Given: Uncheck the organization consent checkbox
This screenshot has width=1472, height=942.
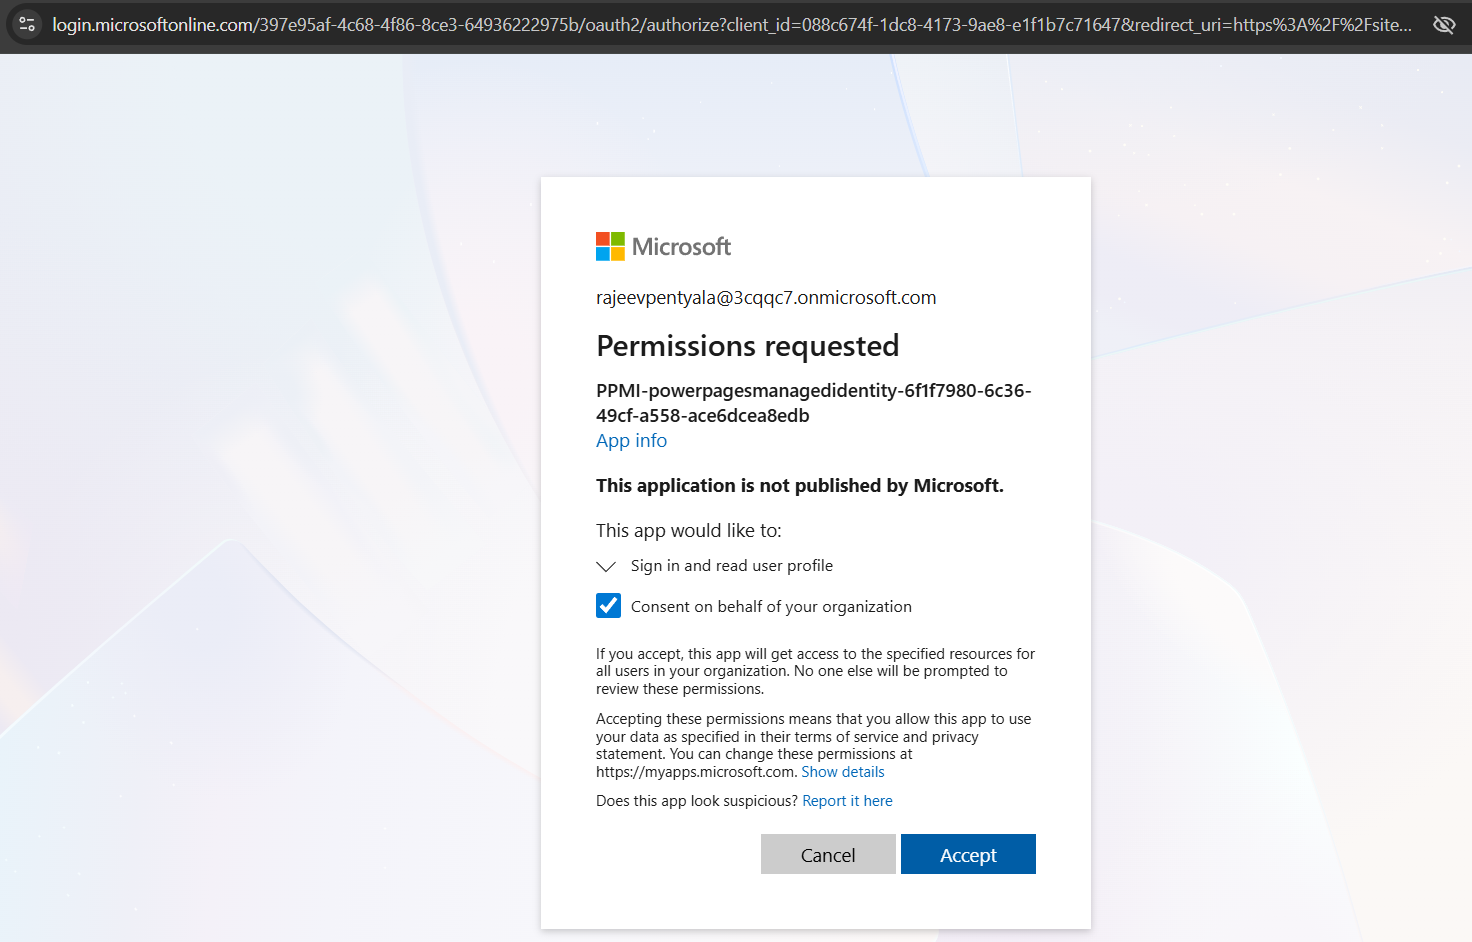Looking at the screenshot, I should [x=608, y=606].
